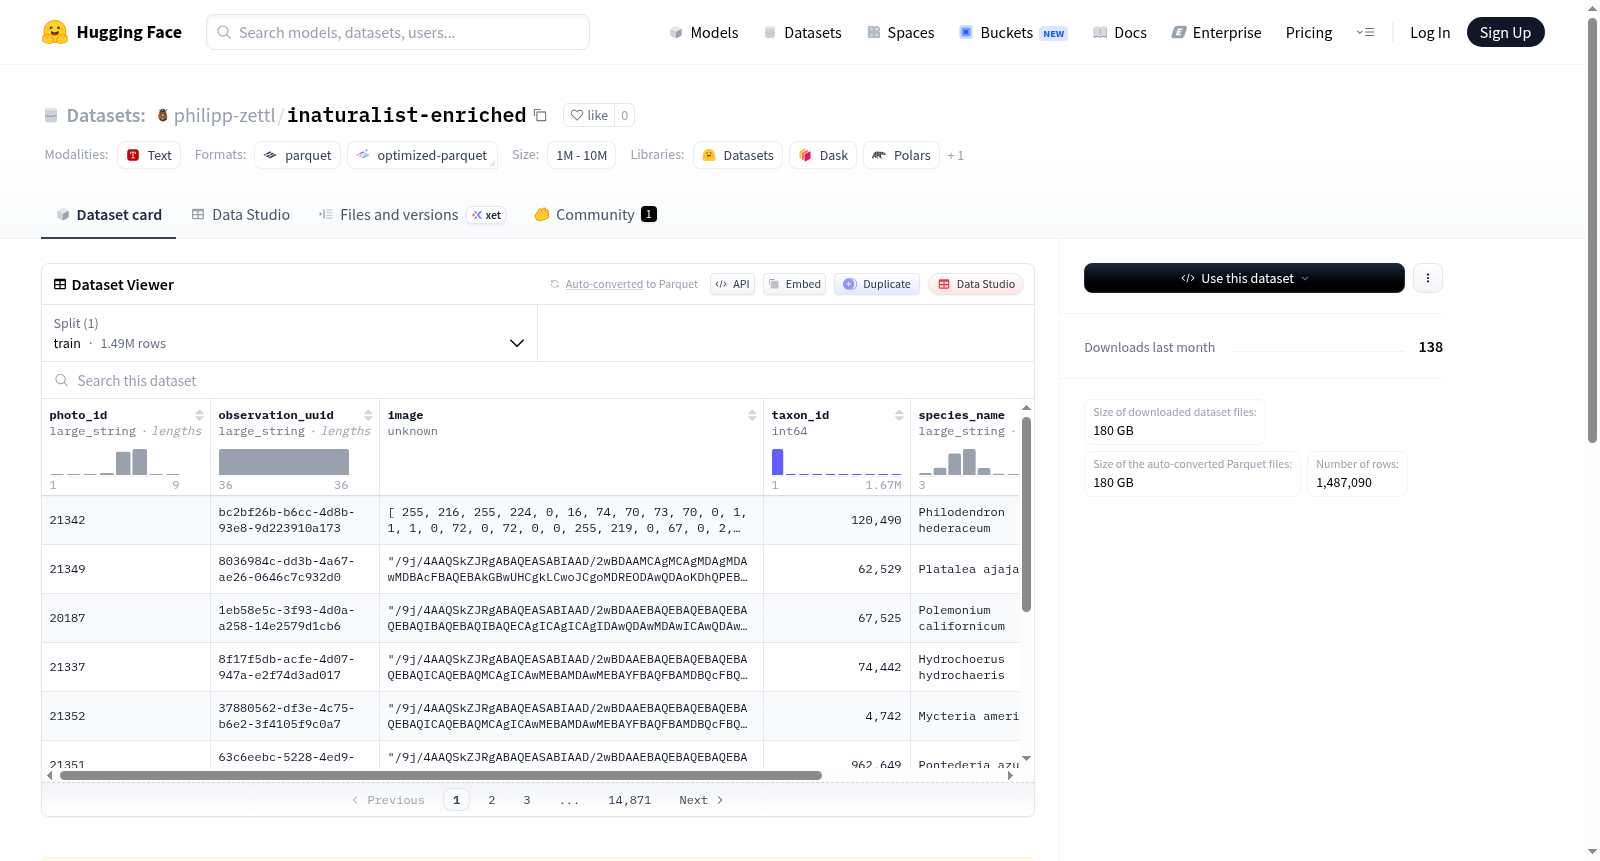Open the Datasets page
Screen dimensions: 1600x861
pyautogui.click(x=802, y=32)
